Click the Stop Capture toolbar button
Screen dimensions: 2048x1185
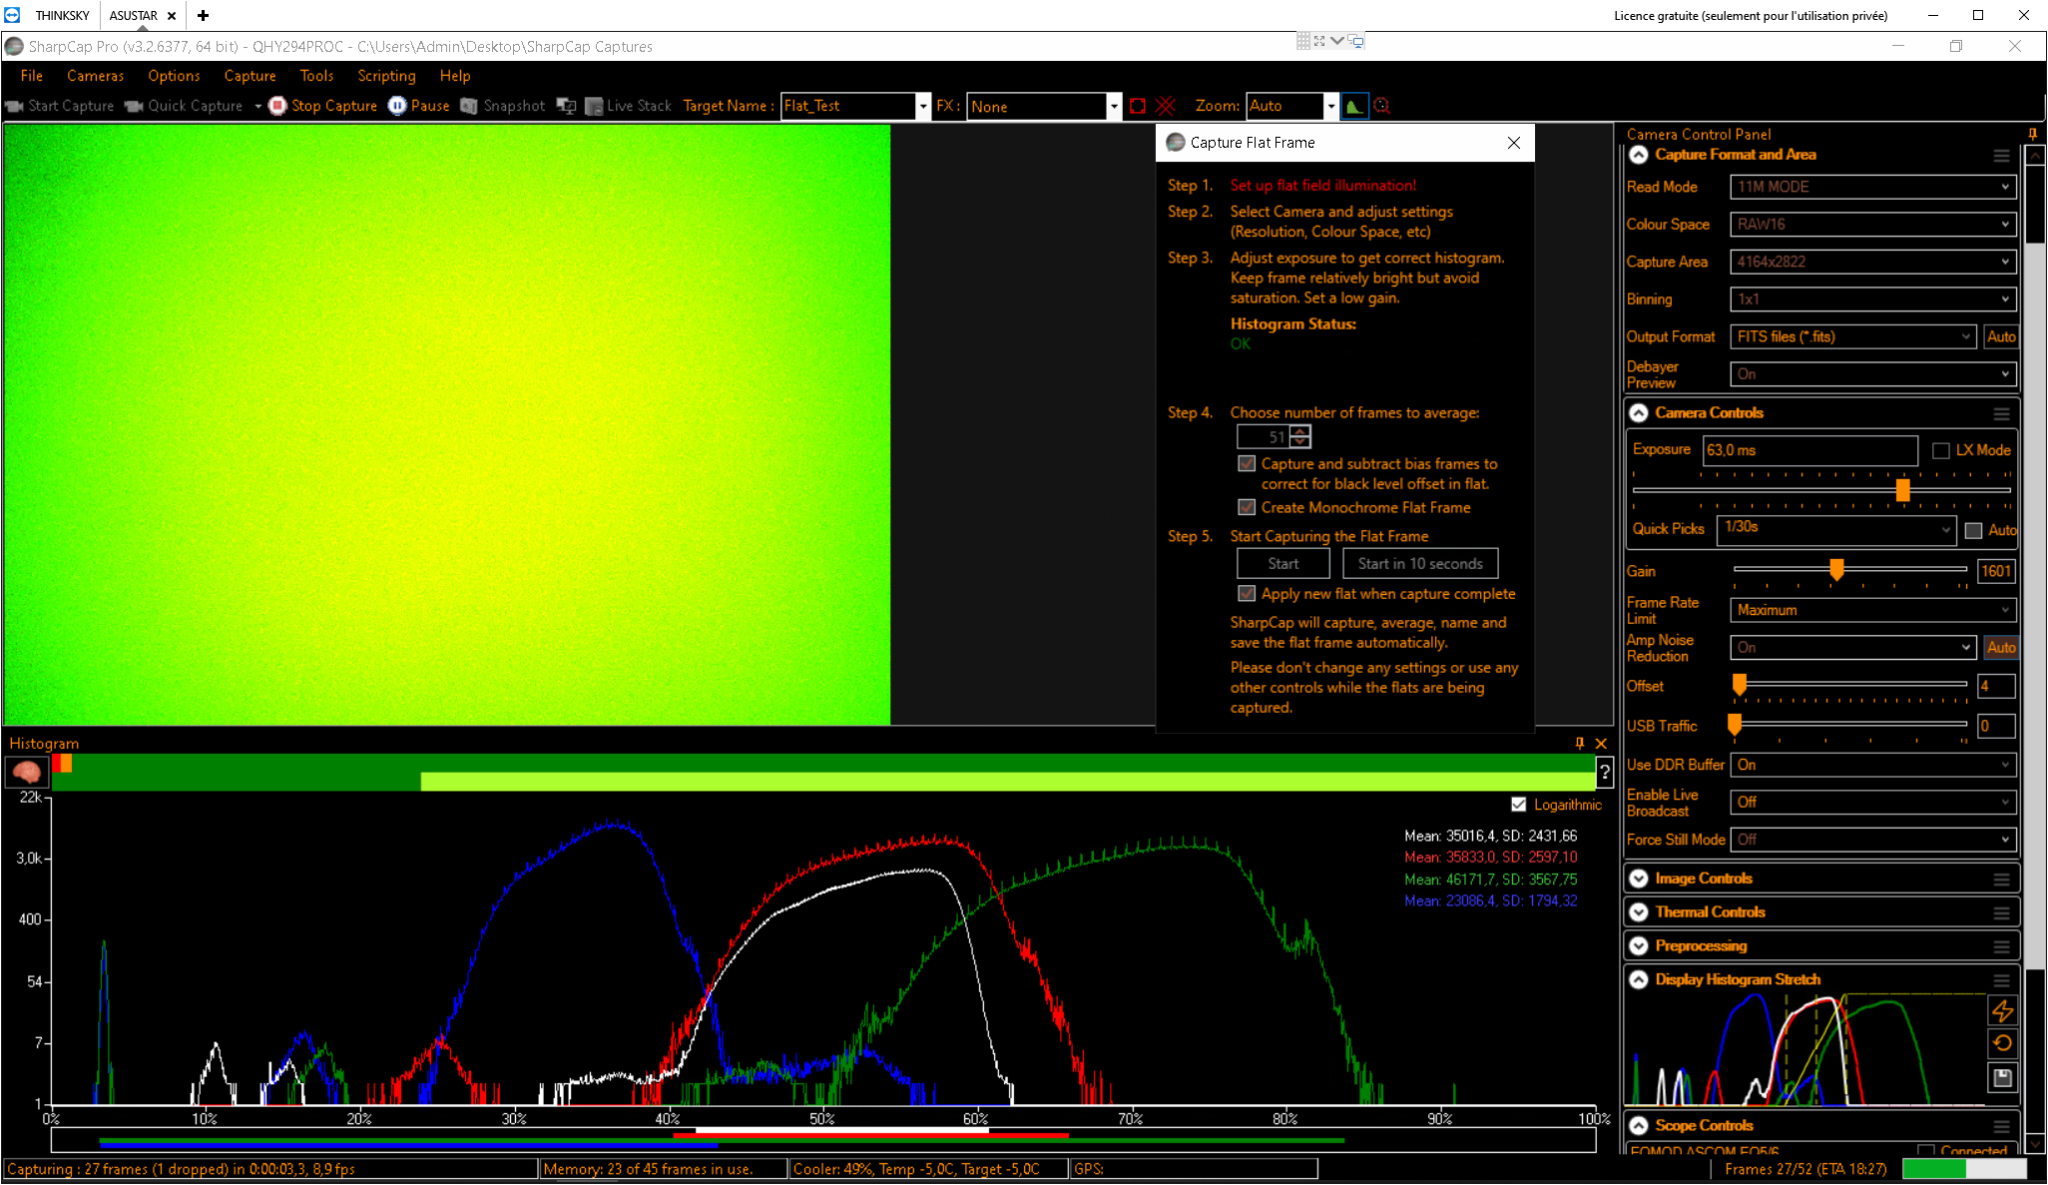(323, 106)
